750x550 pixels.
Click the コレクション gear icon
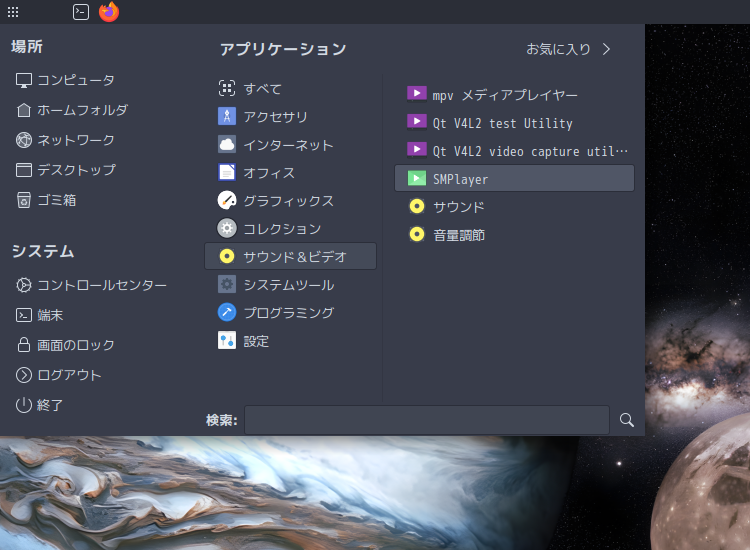pos(227,228)
